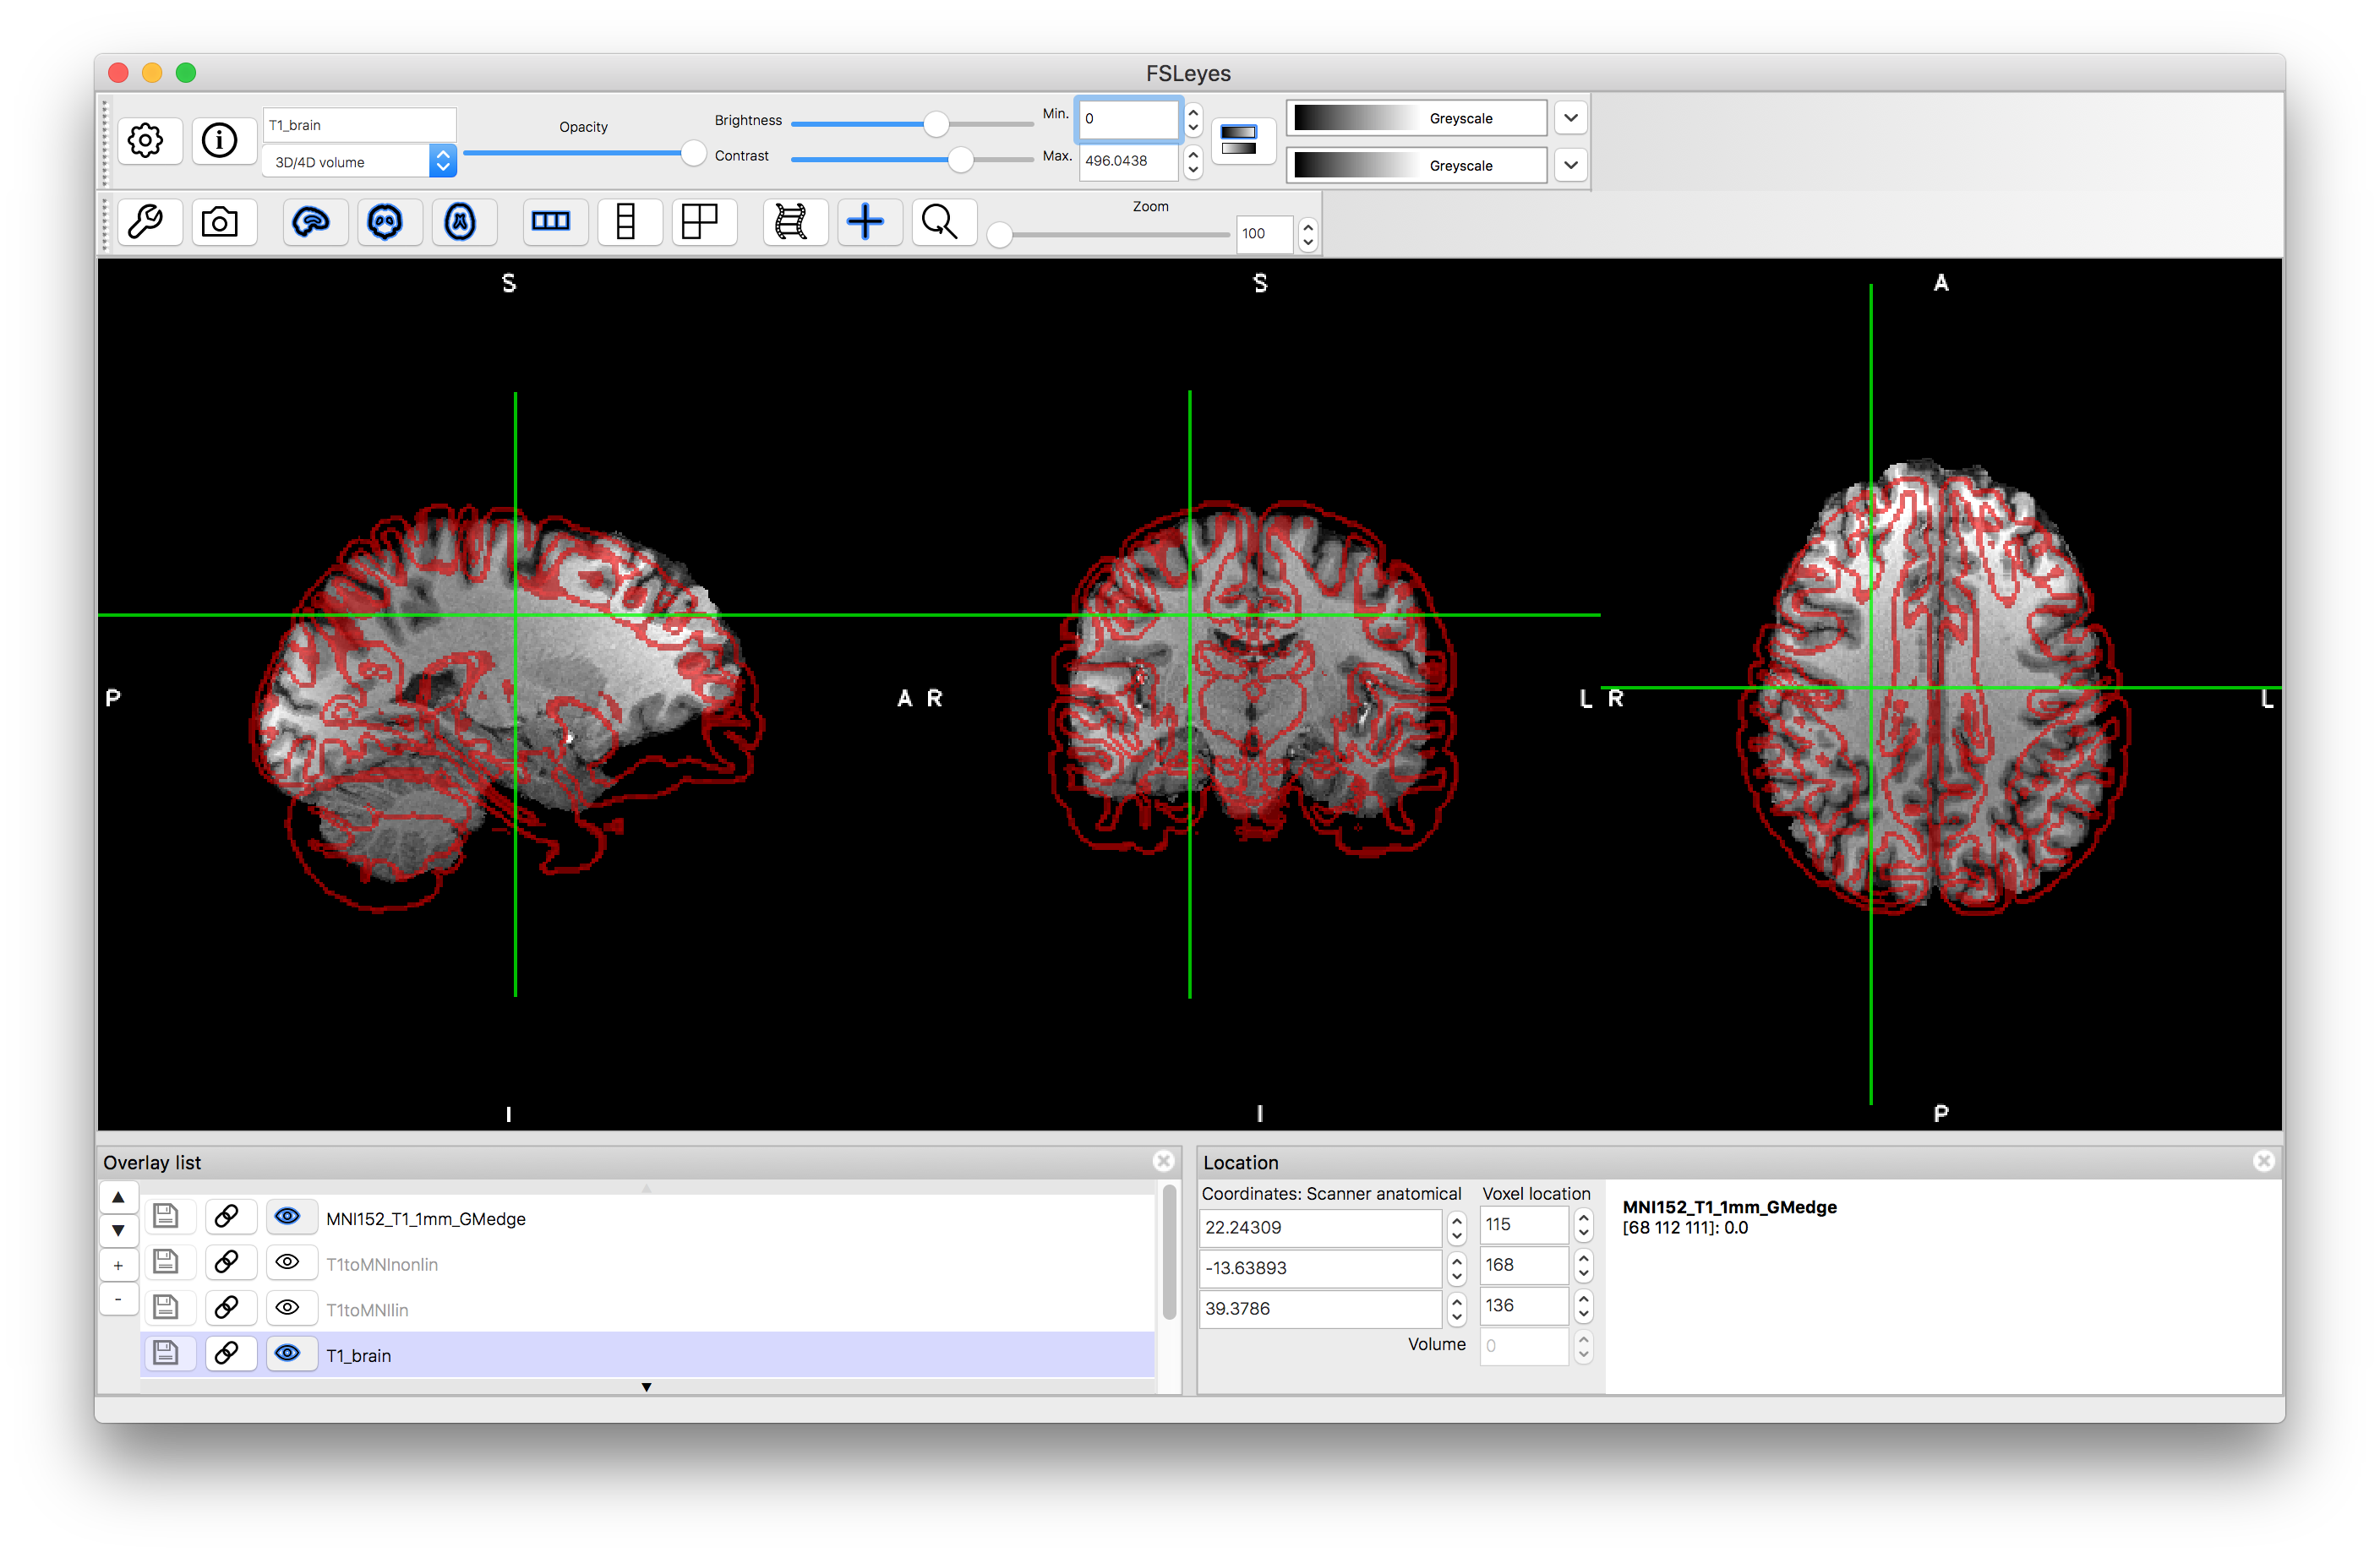Close the Overlay list panel

[1163, 1161]
